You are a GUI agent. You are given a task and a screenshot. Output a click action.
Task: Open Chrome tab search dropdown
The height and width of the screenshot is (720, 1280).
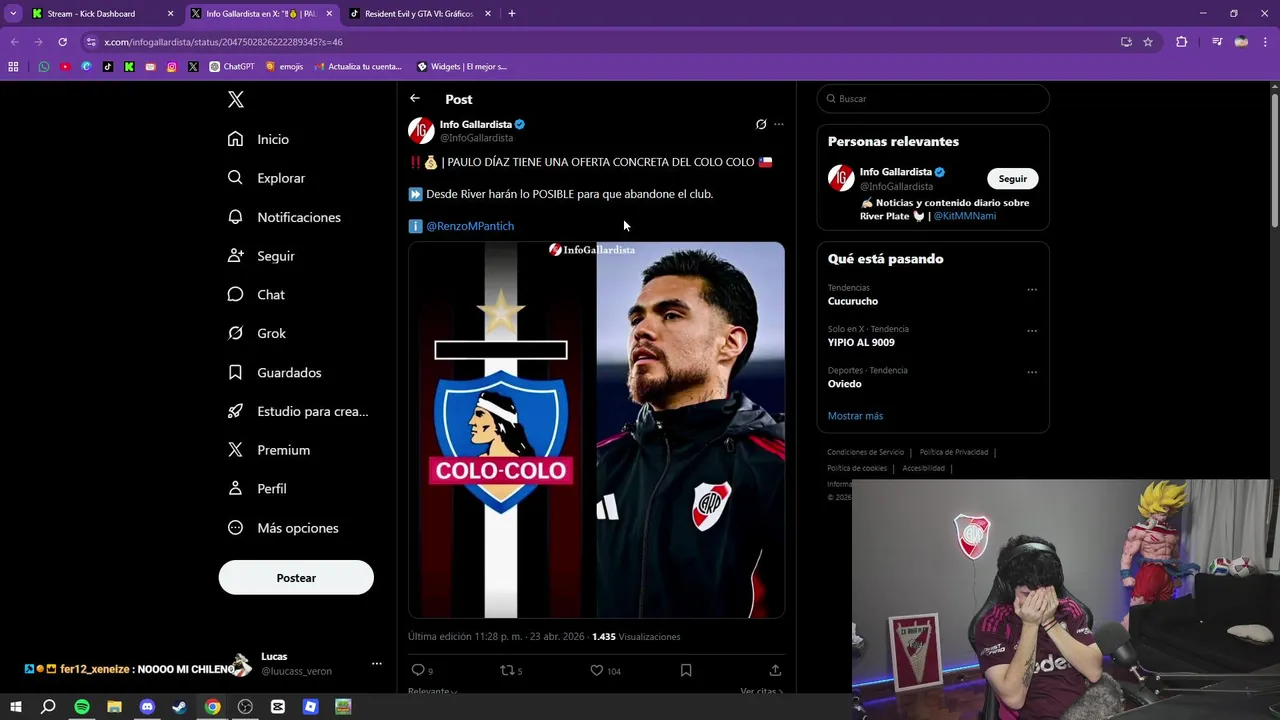coord(13,14)
